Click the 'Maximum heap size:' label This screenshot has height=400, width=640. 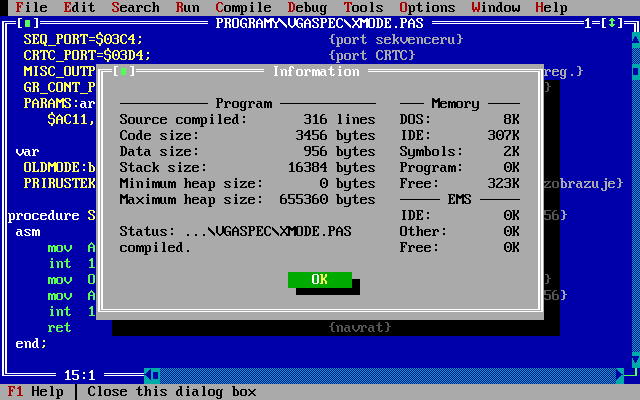191,200
